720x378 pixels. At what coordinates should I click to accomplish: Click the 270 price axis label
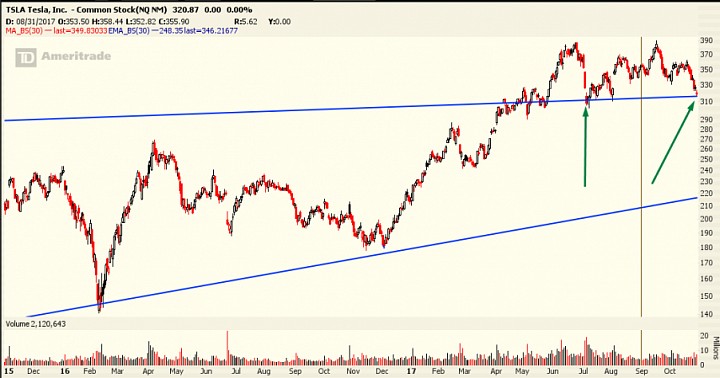click(706, 139)
